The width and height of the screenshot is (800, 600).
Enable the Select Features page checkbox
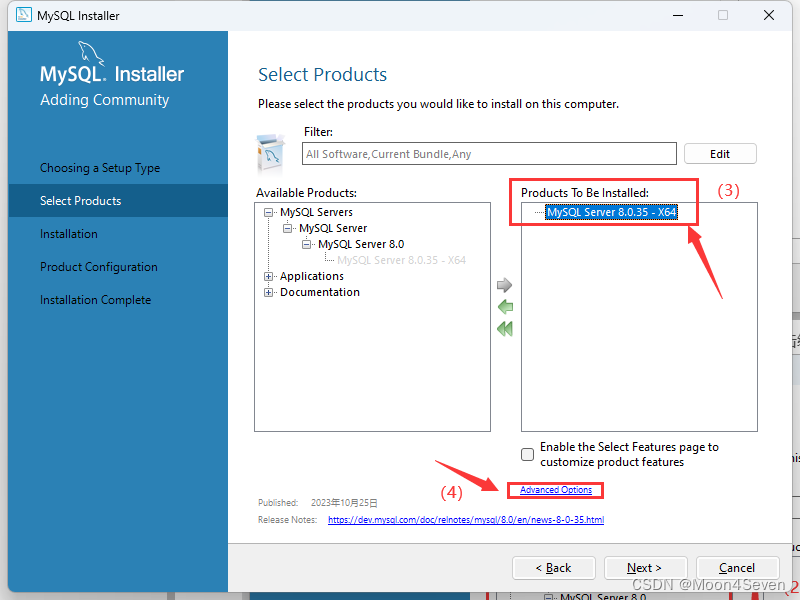[x=527, y=454]
